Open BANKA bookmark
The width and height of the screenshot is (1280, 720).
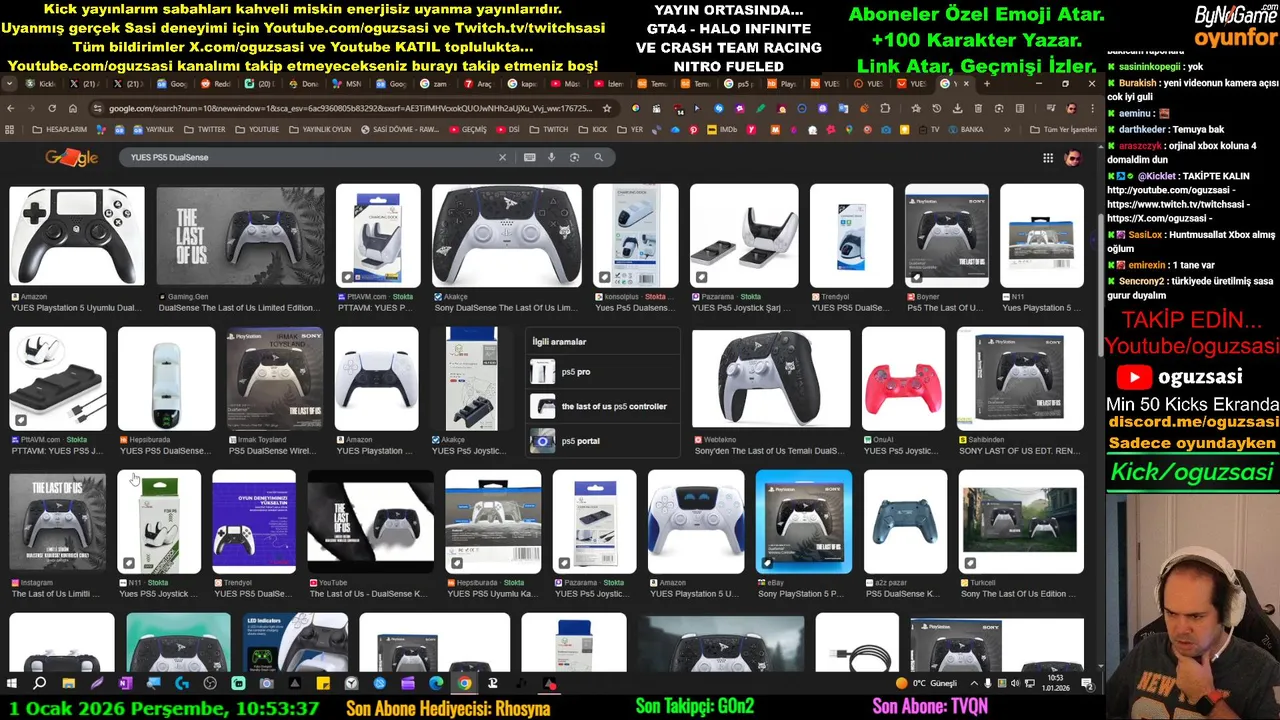coord(965,129)
